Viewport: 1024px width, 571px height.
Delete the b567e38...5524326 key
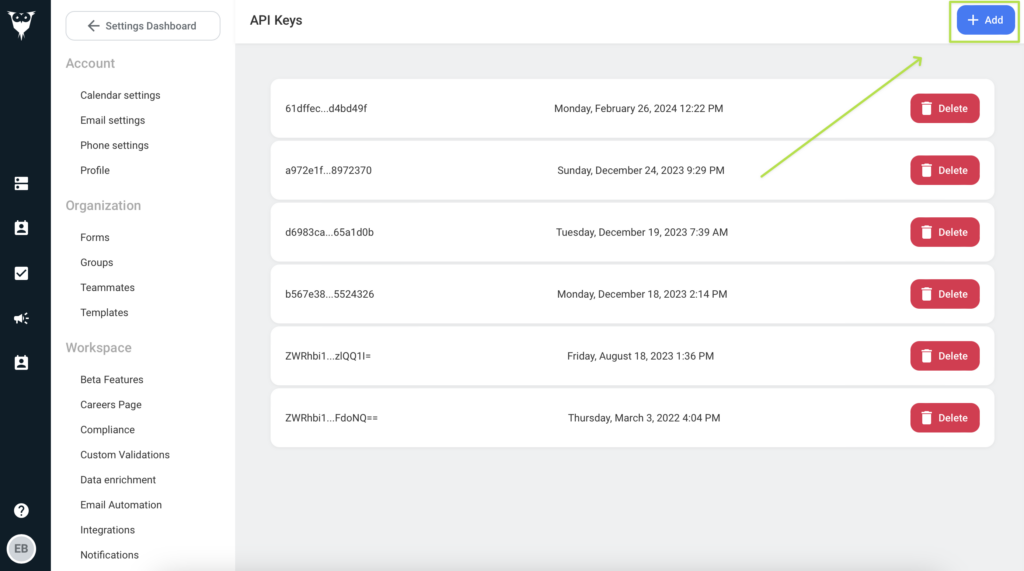944,294
